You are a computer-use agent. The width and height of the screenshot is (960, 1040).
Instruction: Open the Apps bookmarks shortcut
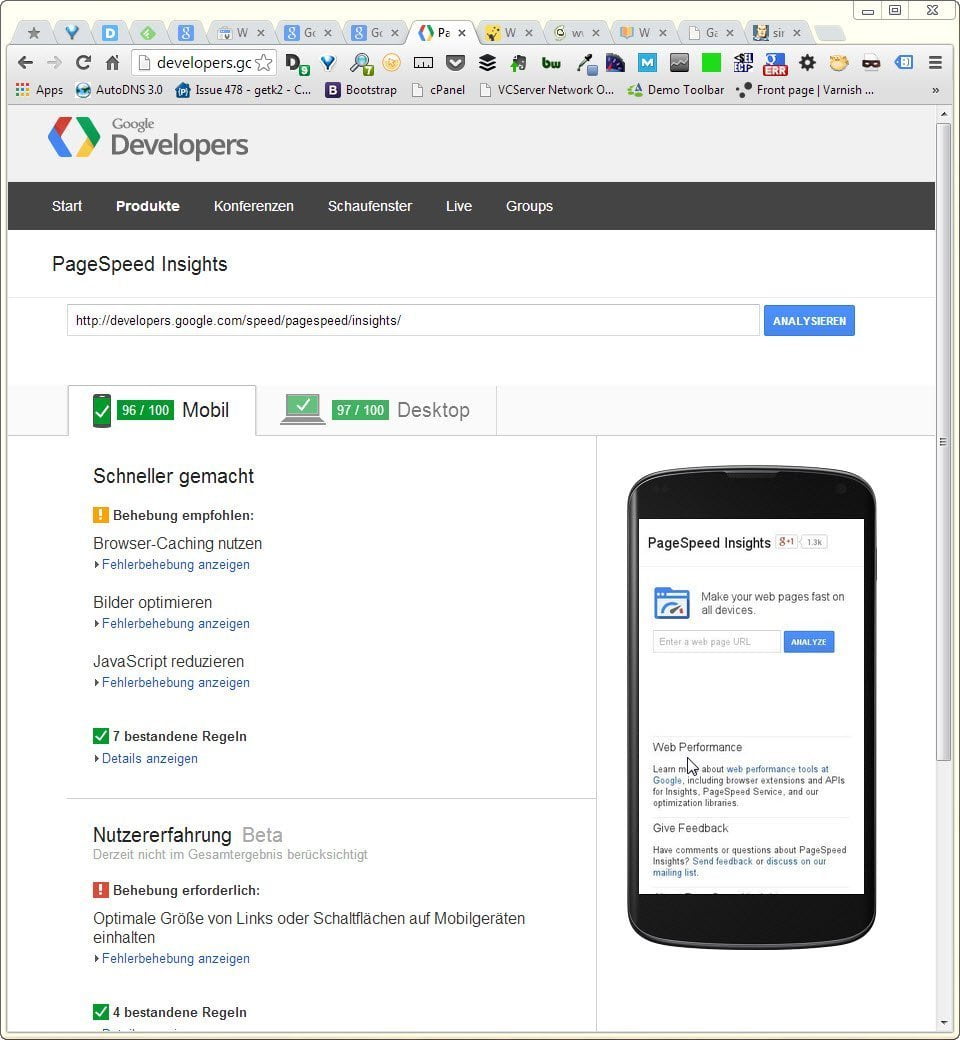(x=39, y=90)
